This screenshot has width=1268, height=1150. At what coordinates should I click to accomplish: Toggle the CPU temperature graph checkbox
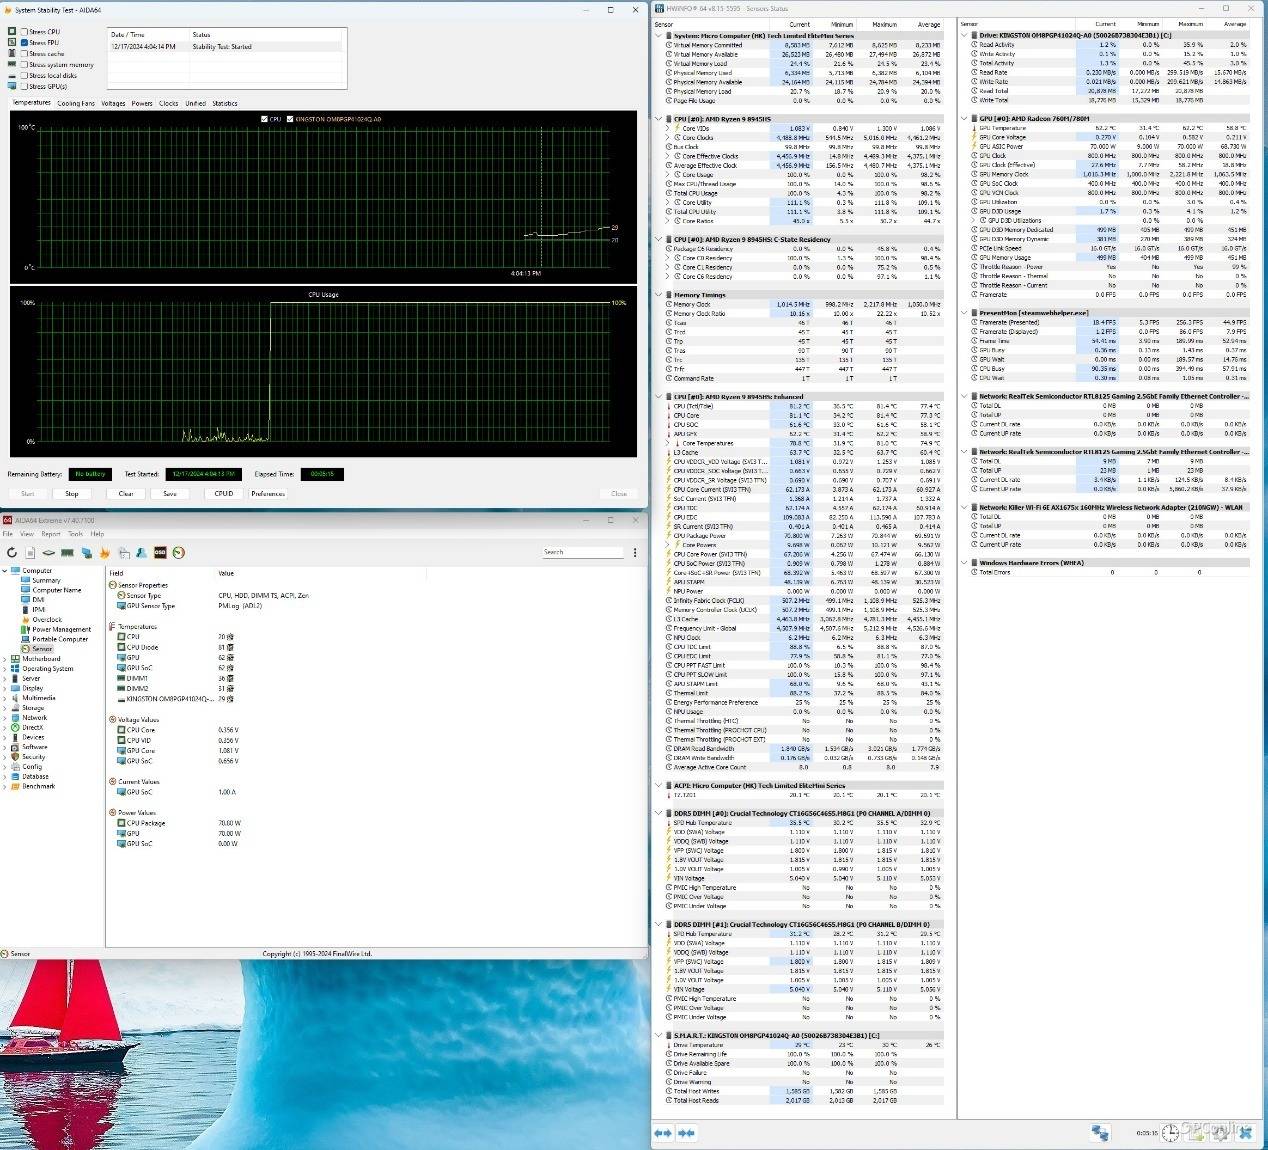[x=264, y=119]
